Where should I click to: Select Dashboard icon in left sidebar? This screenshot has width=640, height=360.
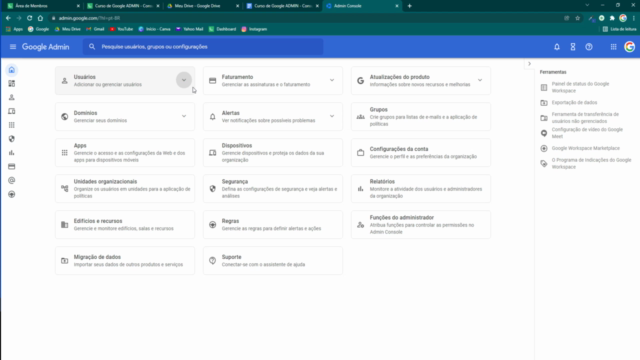pyautogui.click(x=11, y=84)
